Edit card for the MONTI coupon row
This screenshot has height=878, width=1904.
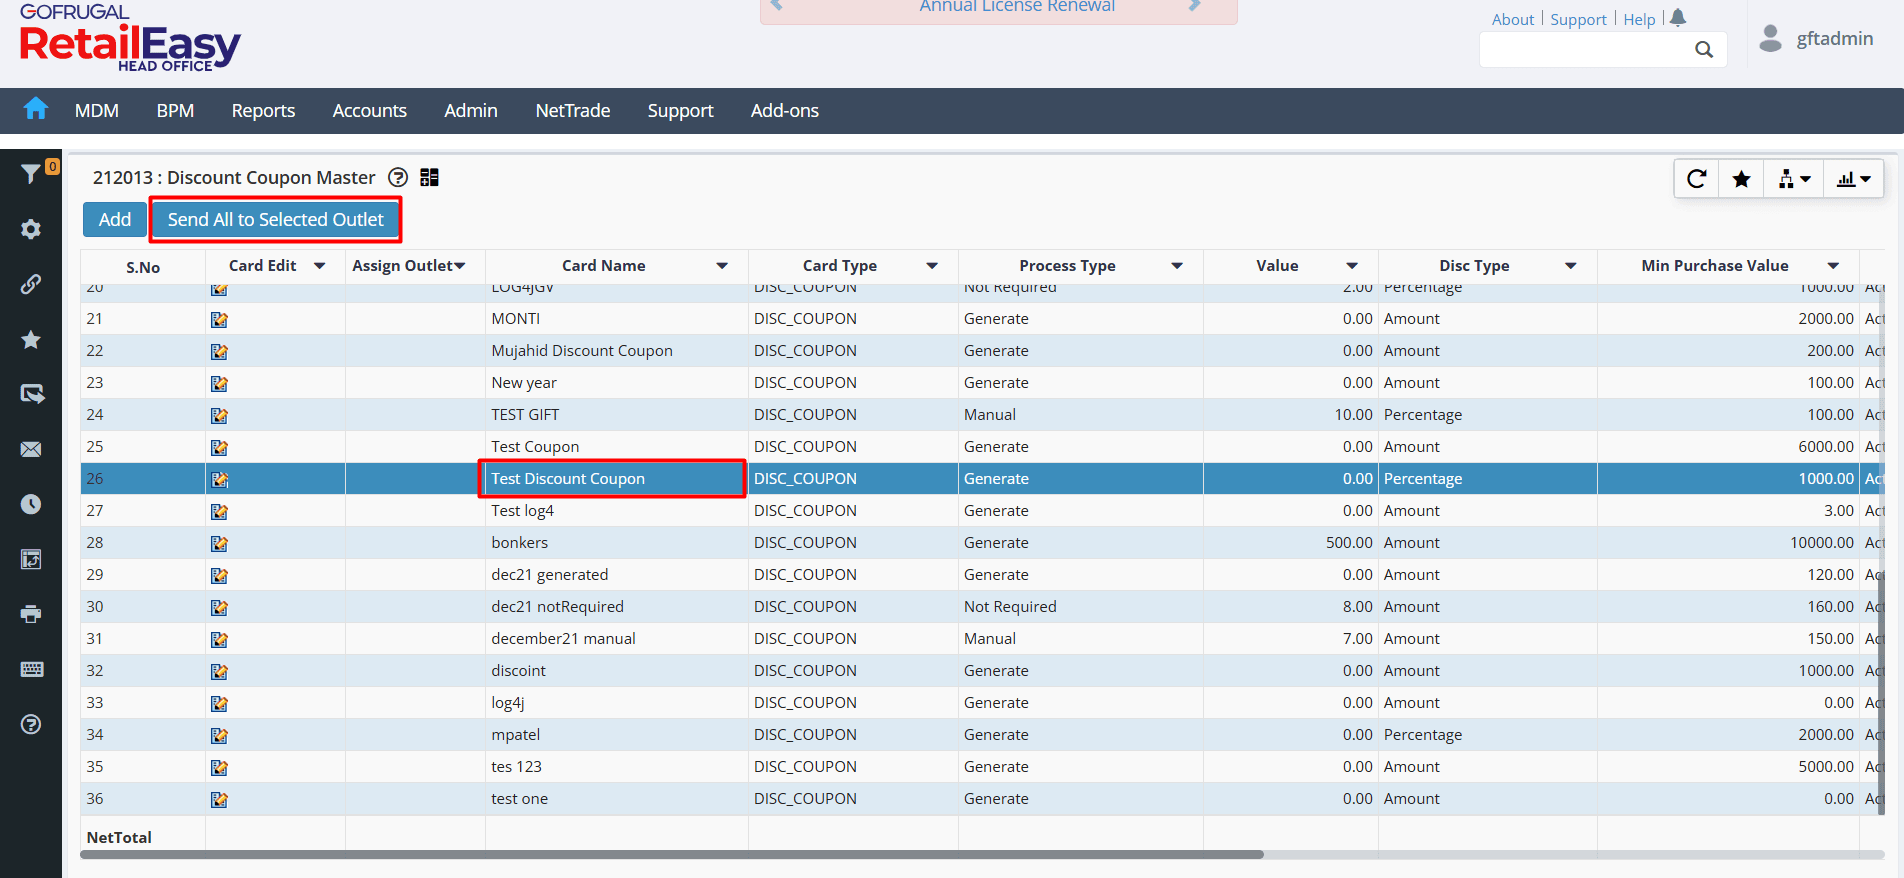coord(219,319)
